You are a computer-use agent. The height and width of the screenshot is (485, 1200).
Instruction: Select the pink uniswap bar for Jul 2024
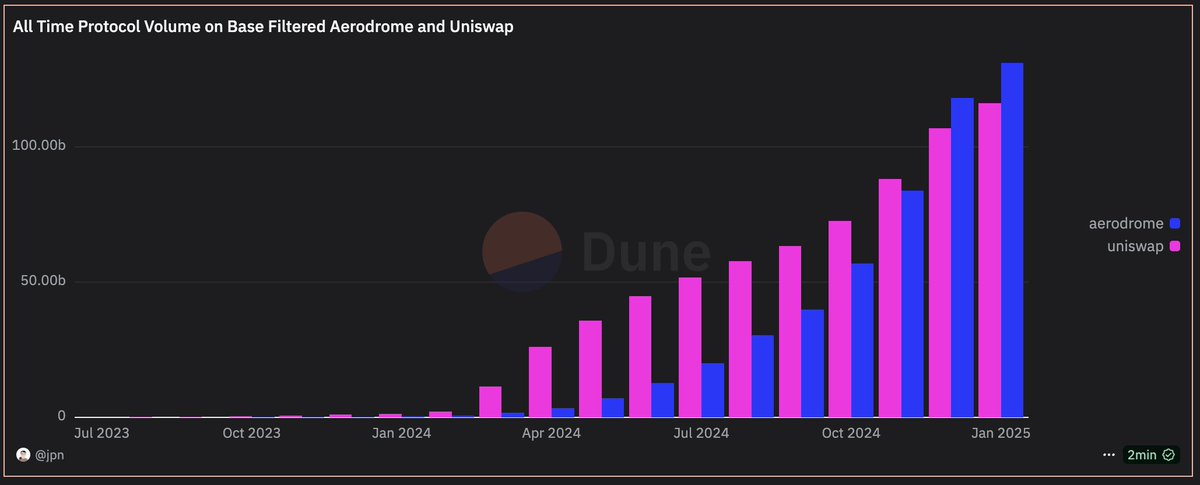[x=690, y=347]
